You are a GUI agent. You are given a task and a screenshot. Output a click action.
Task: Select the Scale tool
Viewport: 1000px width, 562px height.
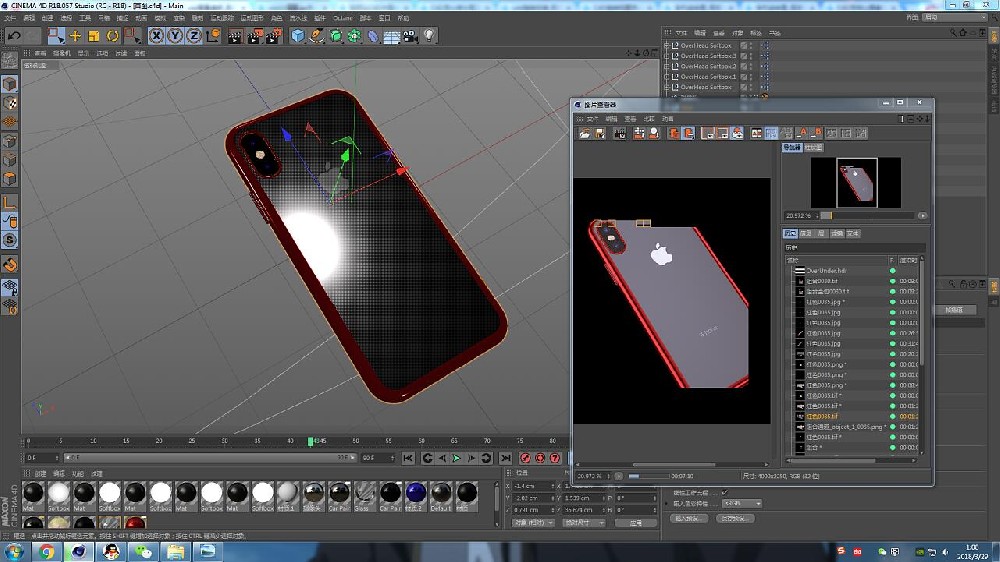pyautogui.click(x=94, y=36)
